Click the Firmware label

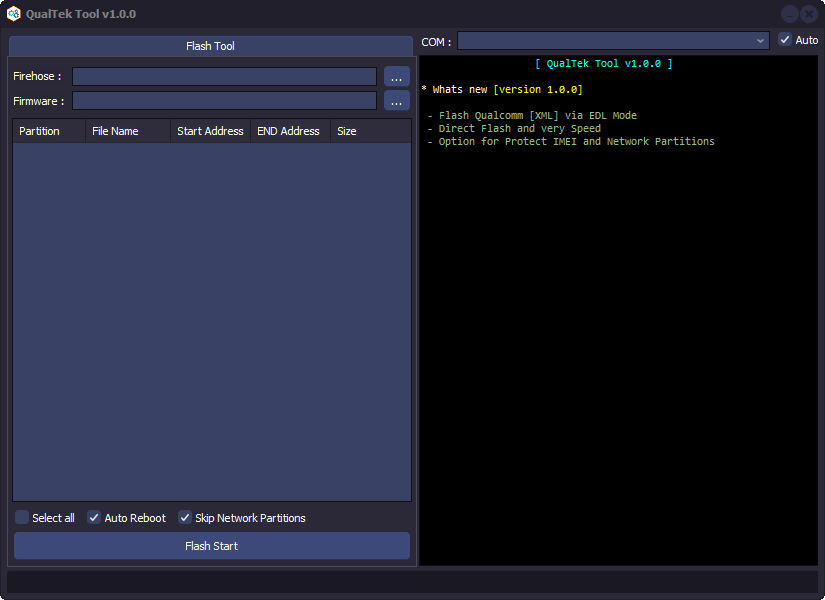[38, 101]
